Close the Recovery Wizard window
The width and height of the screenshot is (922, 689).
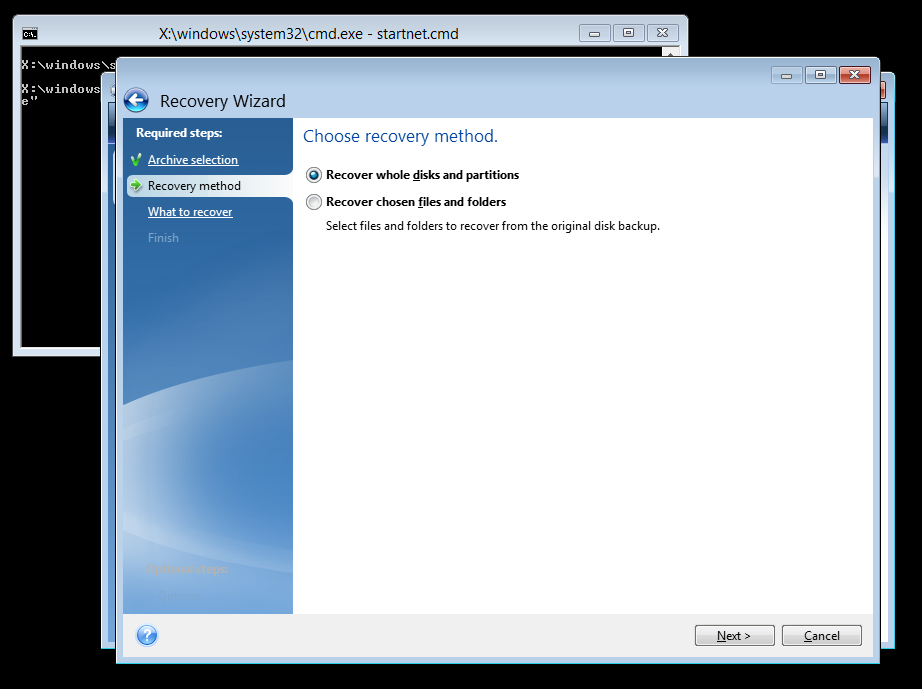tap(854, 75)
